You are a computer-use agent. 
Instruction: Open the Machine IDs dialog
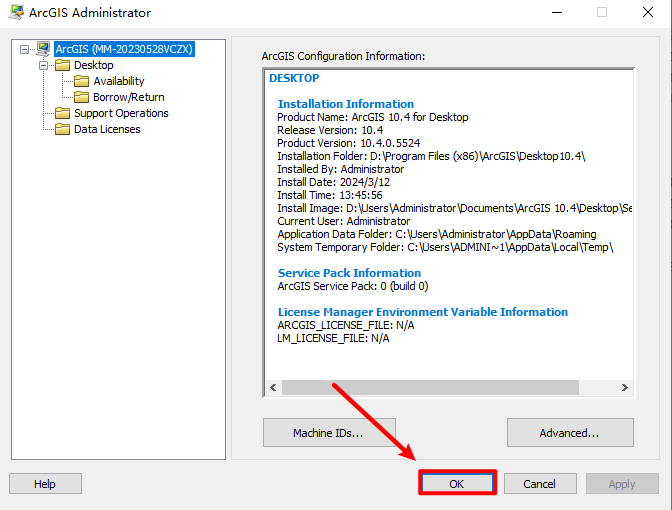328,433
